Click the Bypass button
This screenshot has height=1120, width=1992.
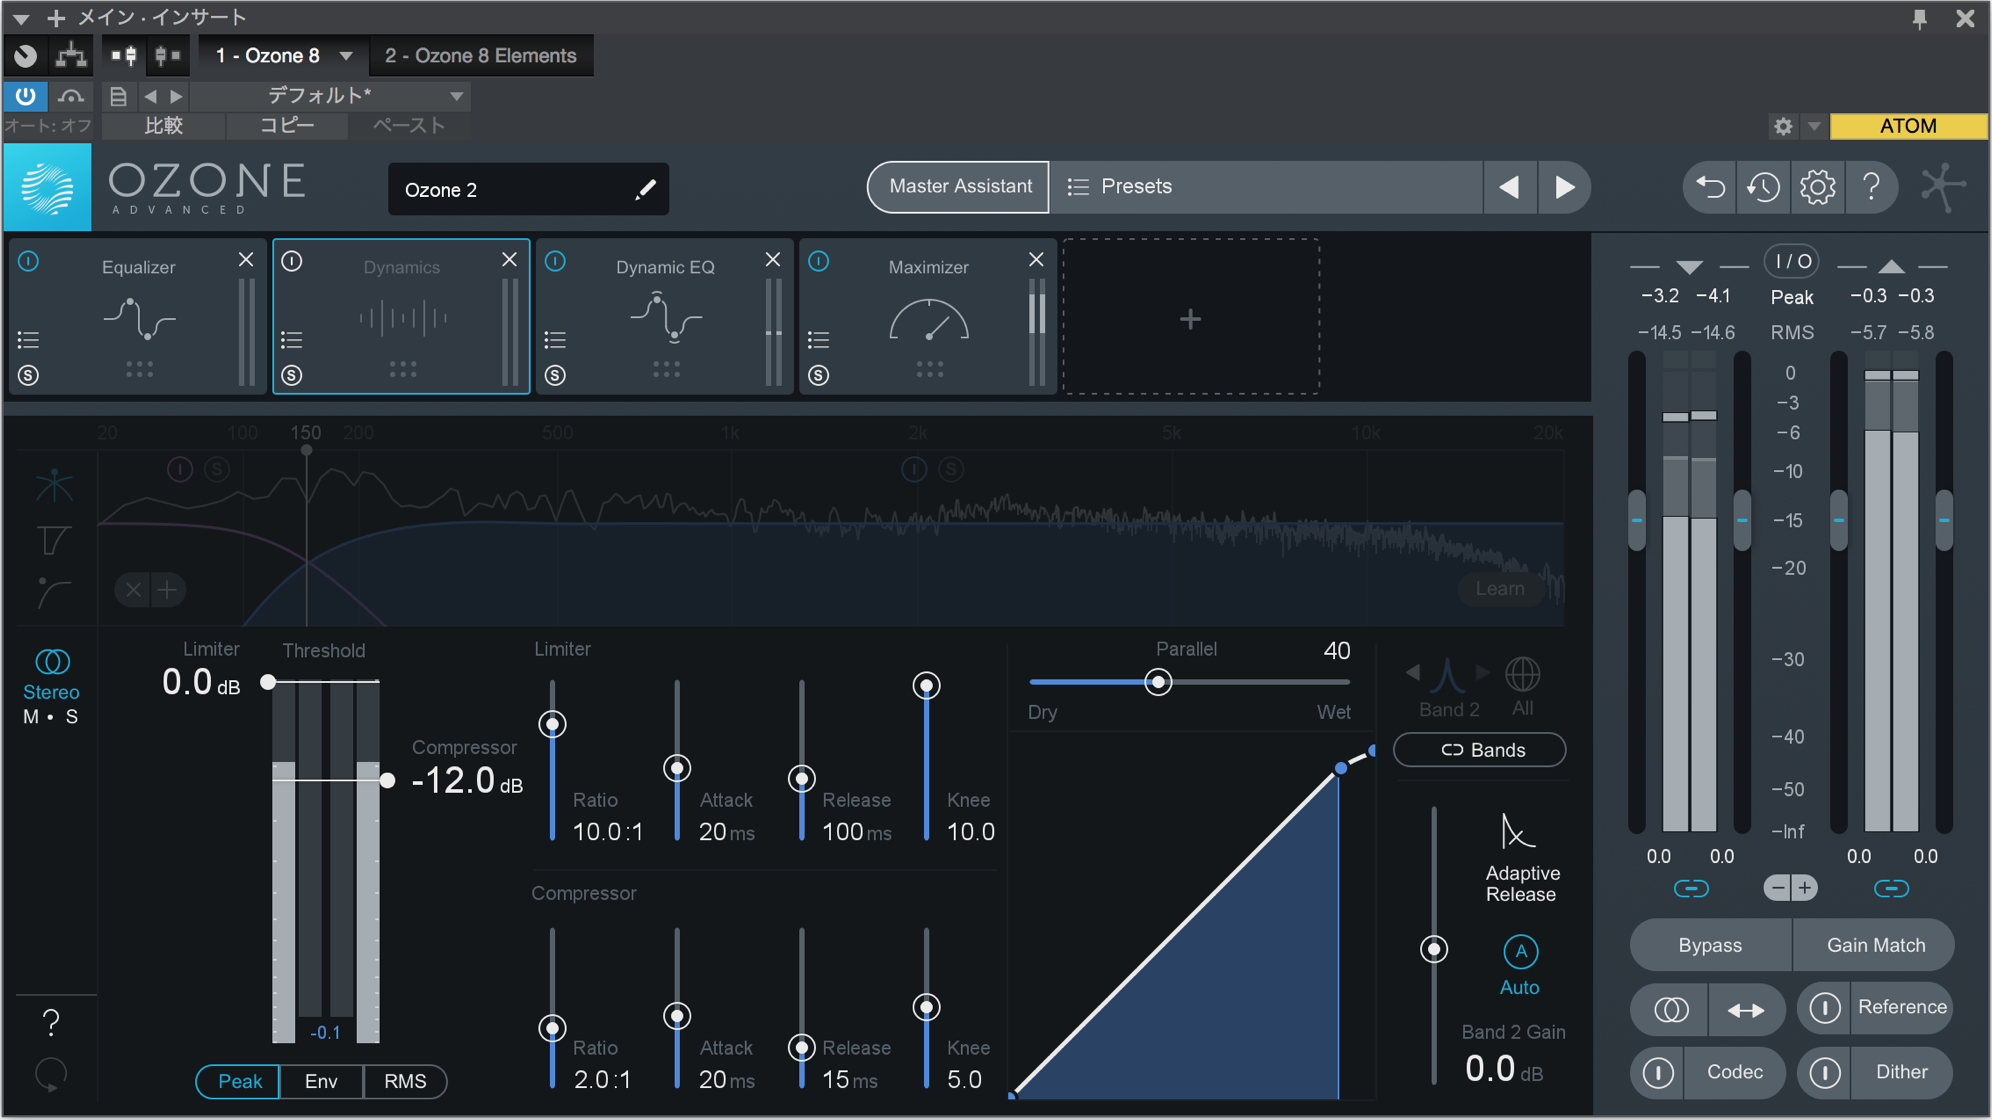point(1710,945)
